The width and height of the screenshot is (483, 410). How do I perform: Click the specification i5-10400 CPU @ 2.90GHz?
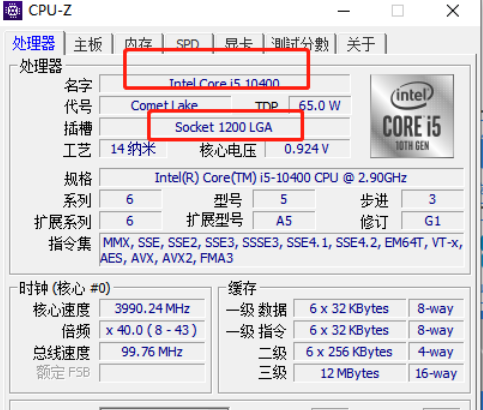coord(281,178)
